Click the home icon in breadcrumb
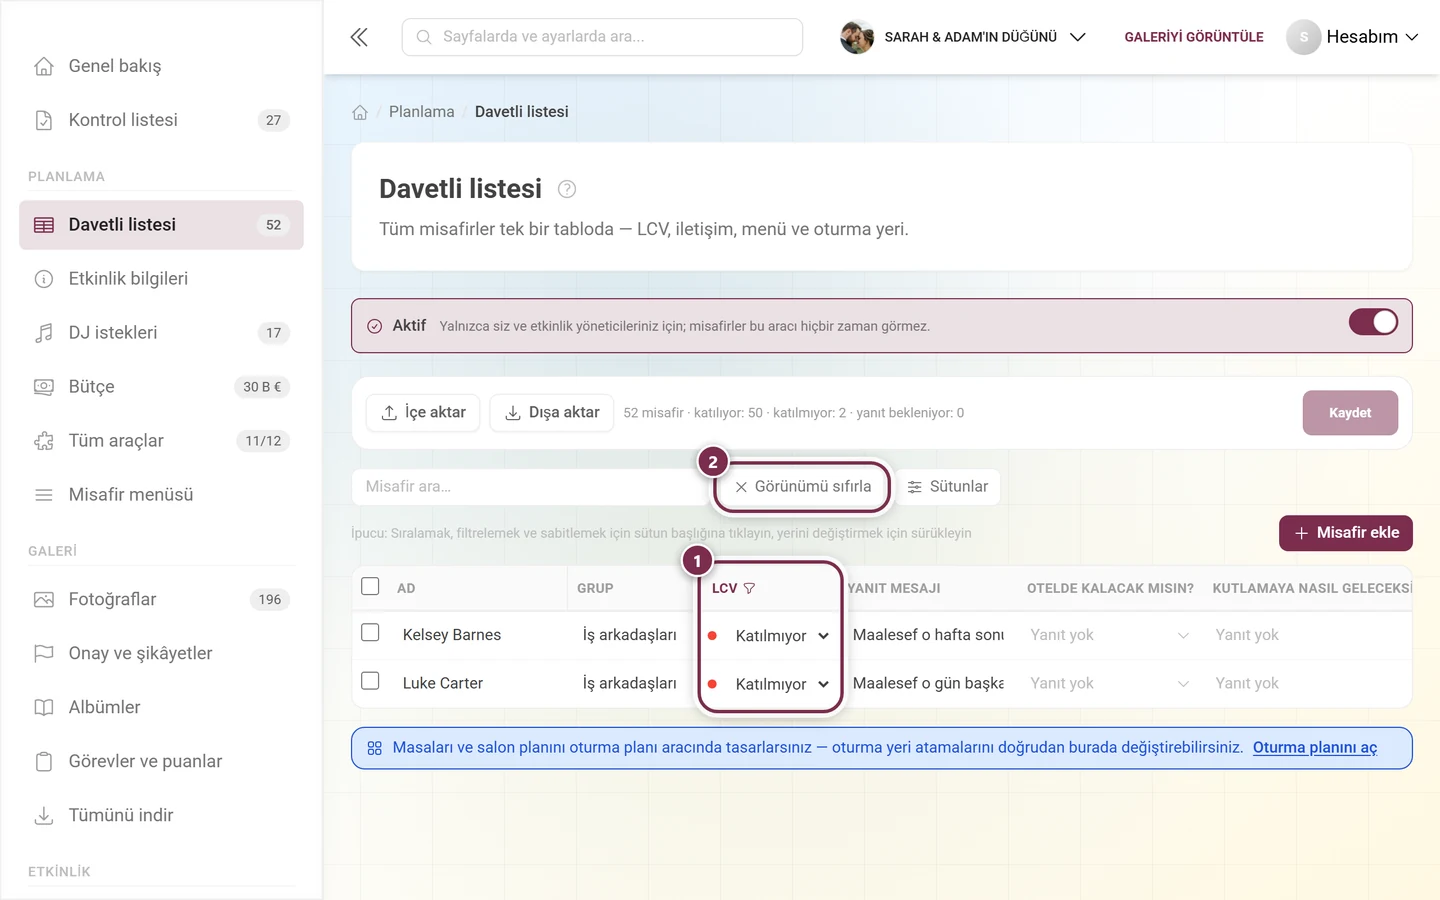This screenshot has height=900, width=1440. pyautogui.click(x=360, y=112)
